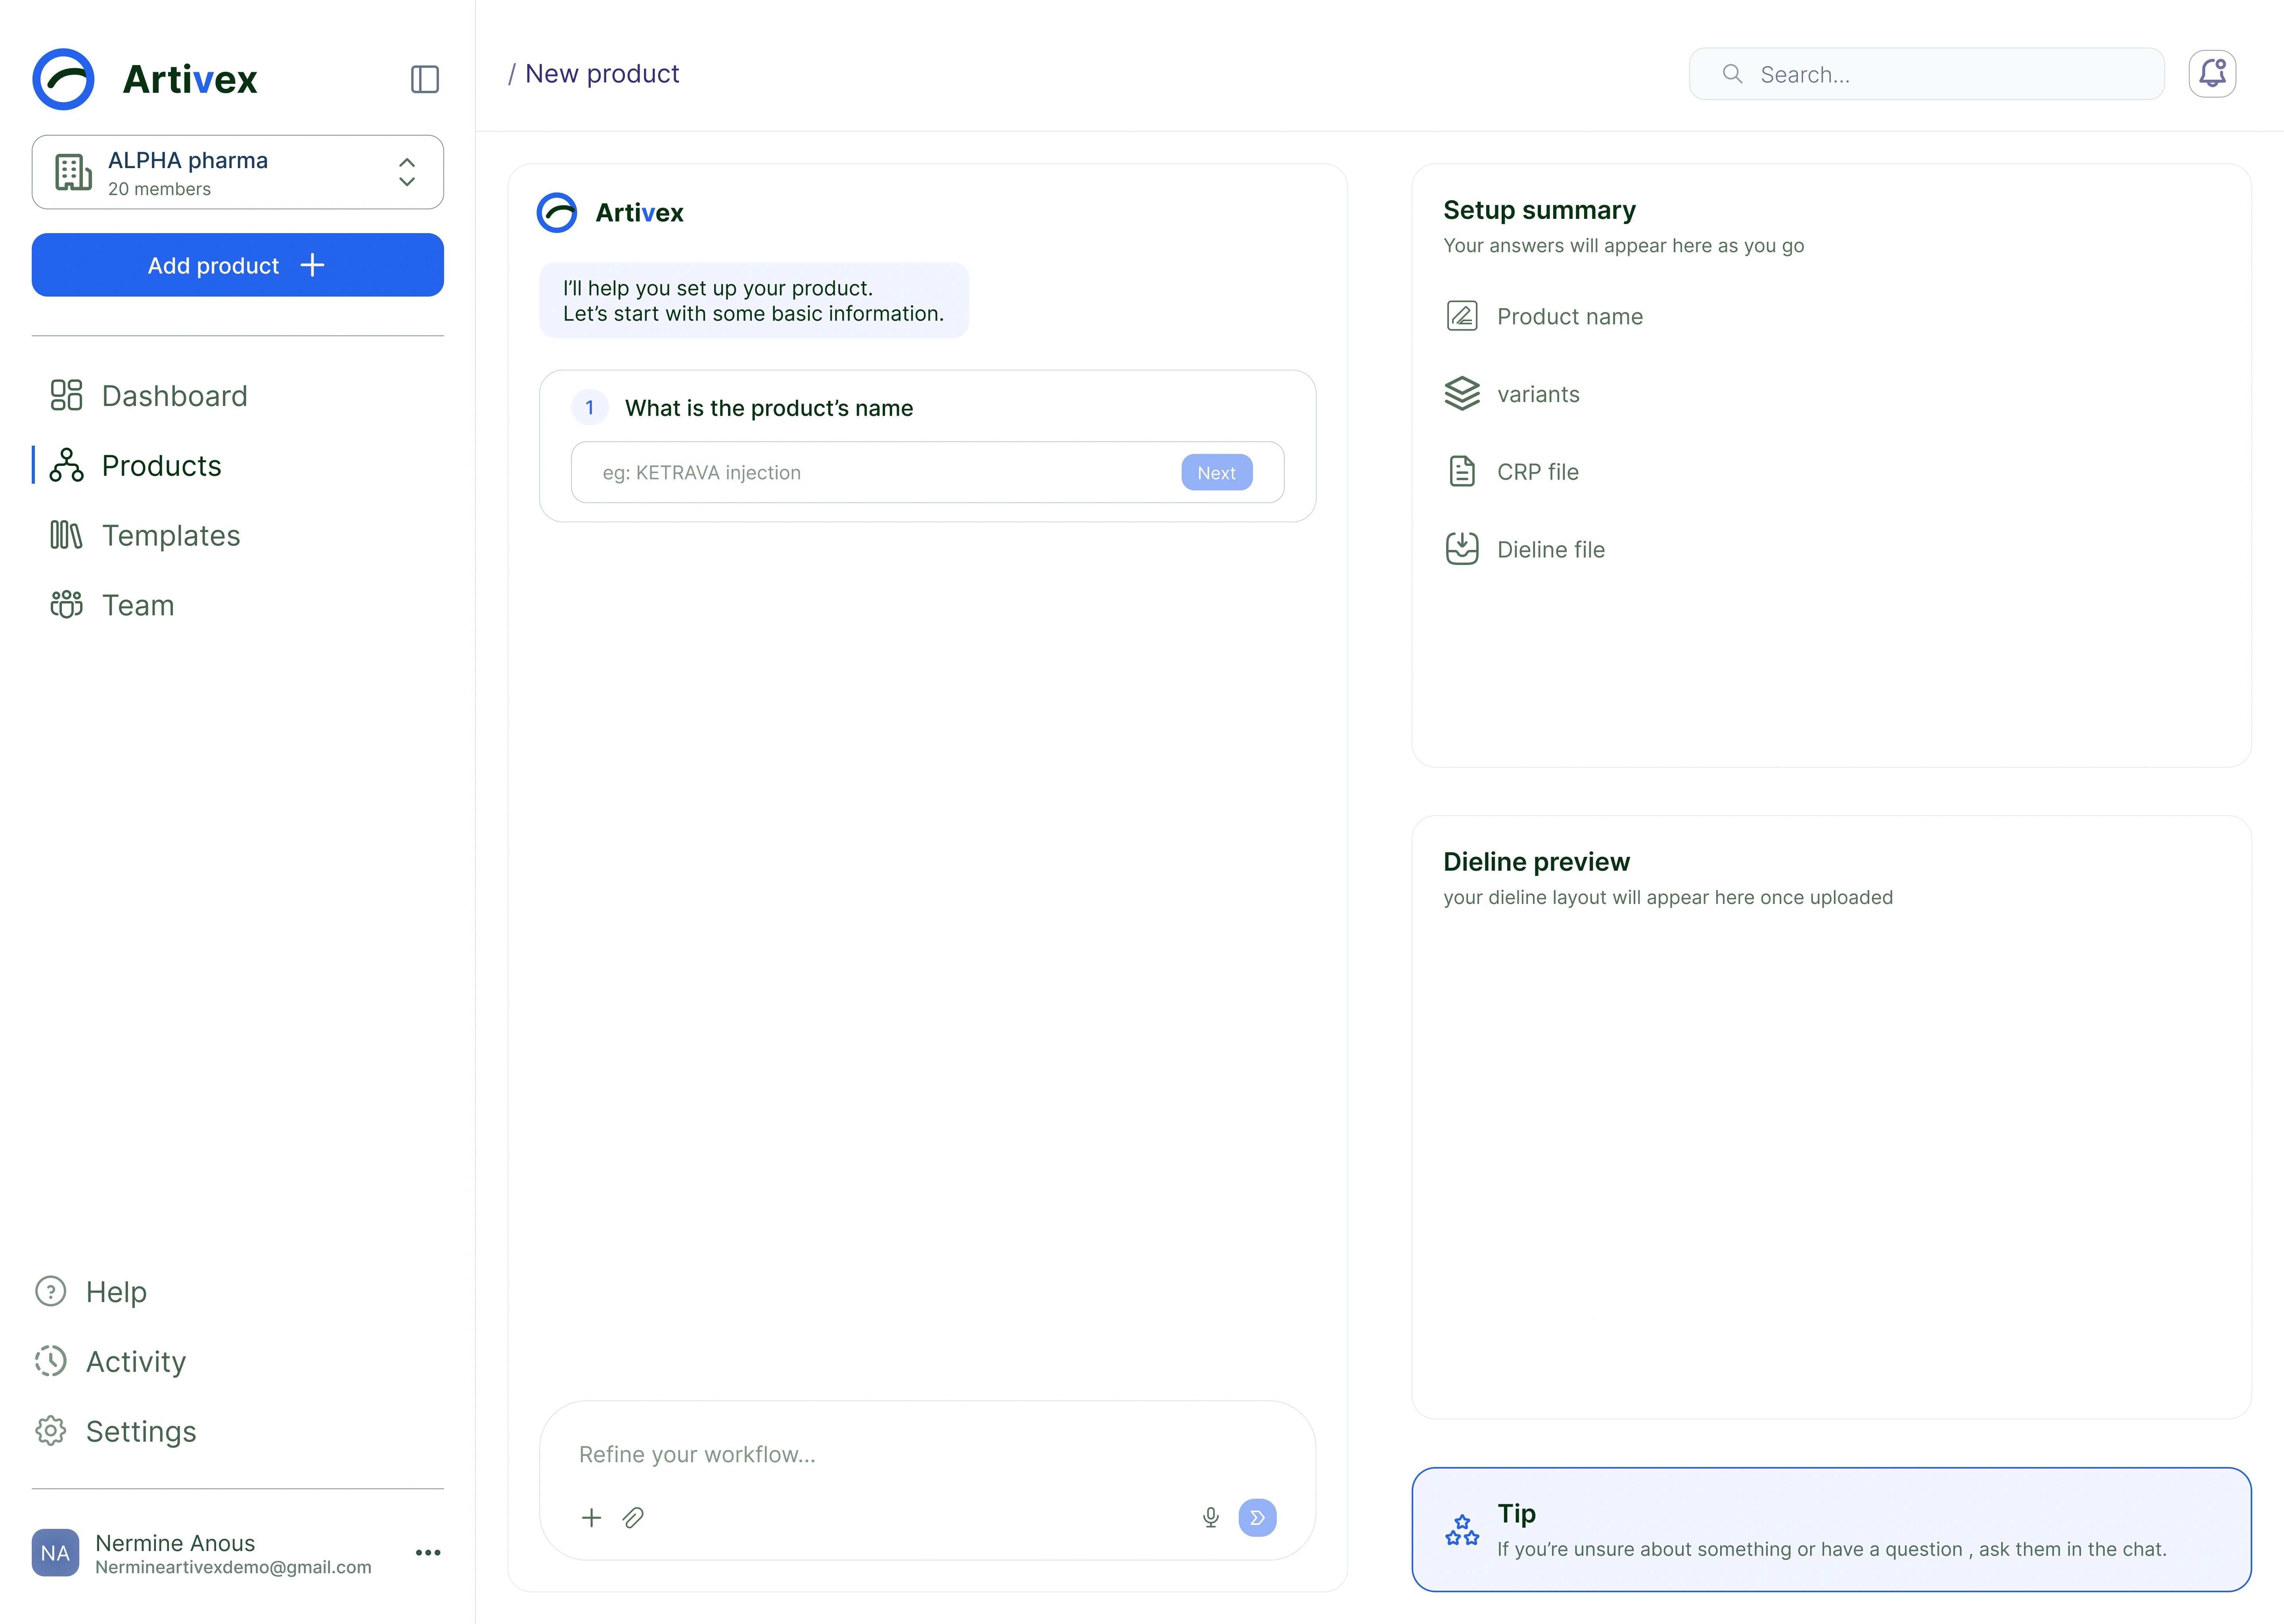Image resolution: width=2284 pixels, height=1624 pixels.
Task: Click the CRP file summary label
Action: 1538,472
